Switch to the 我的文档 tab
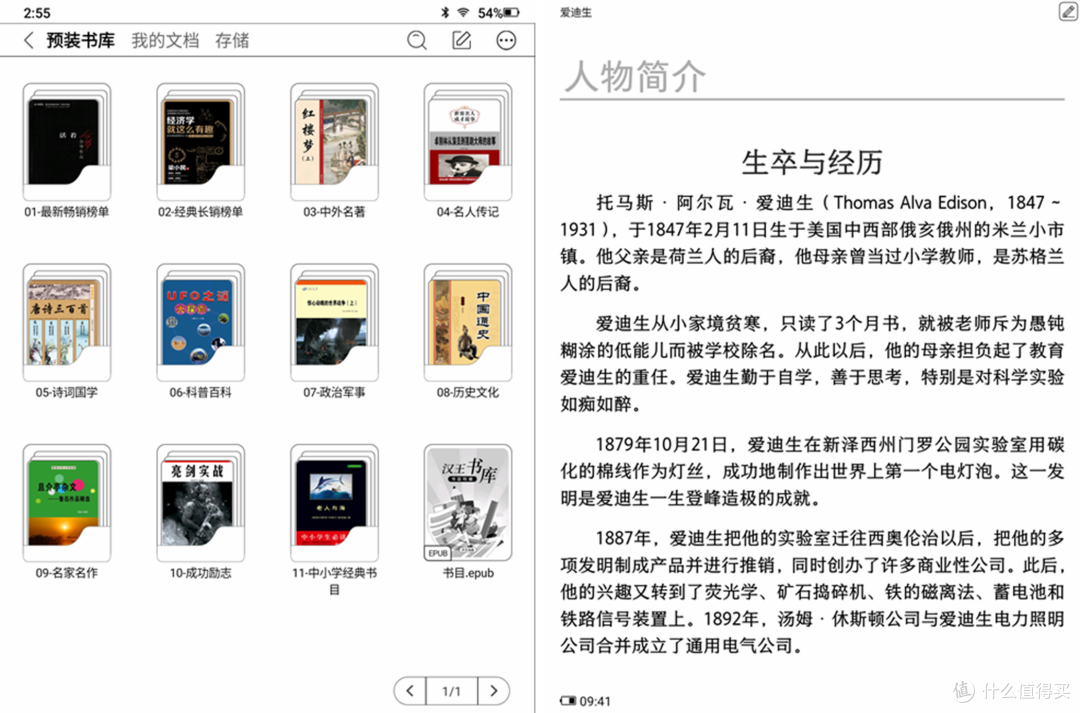Viewport: 1080px width, 713px height. [x=165, y=41]
